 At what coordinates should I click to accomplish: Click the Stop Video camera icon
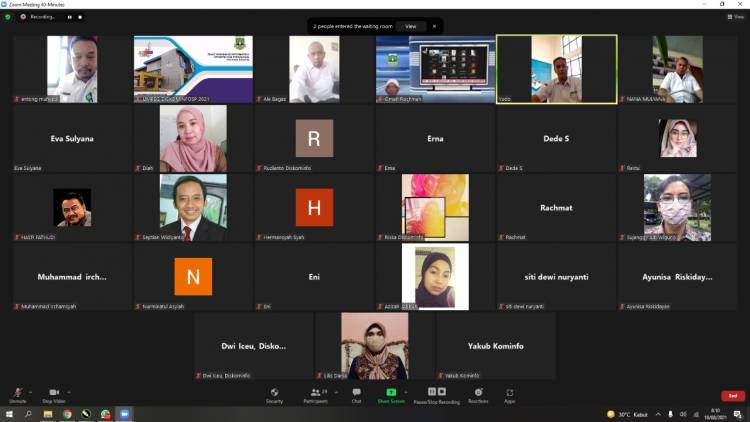(x=54, y=392)
